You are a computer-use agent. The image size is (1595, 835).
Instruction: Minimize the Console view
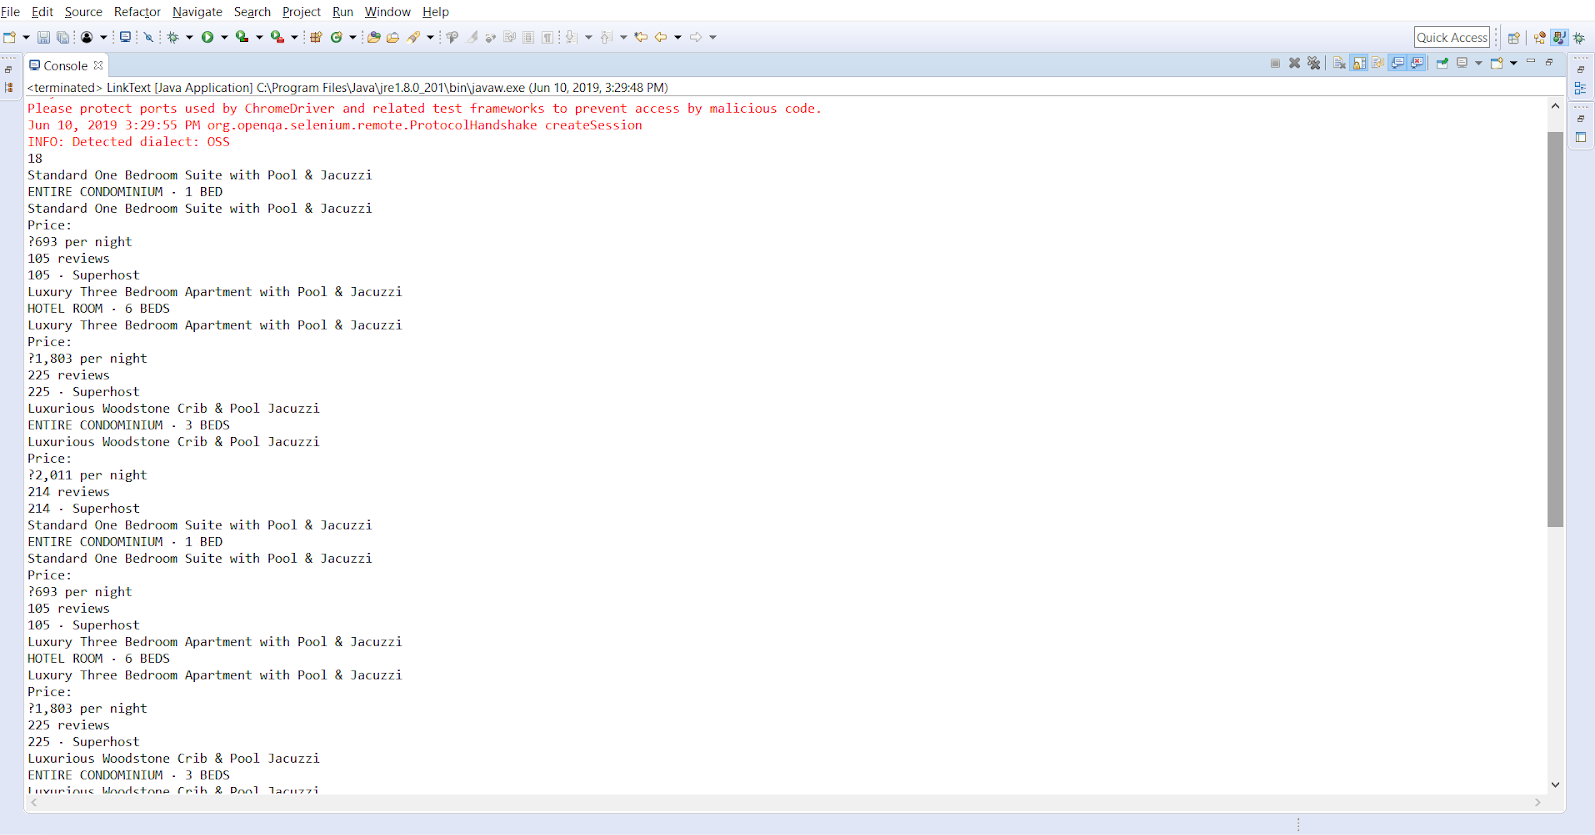tap(1531, 62)
